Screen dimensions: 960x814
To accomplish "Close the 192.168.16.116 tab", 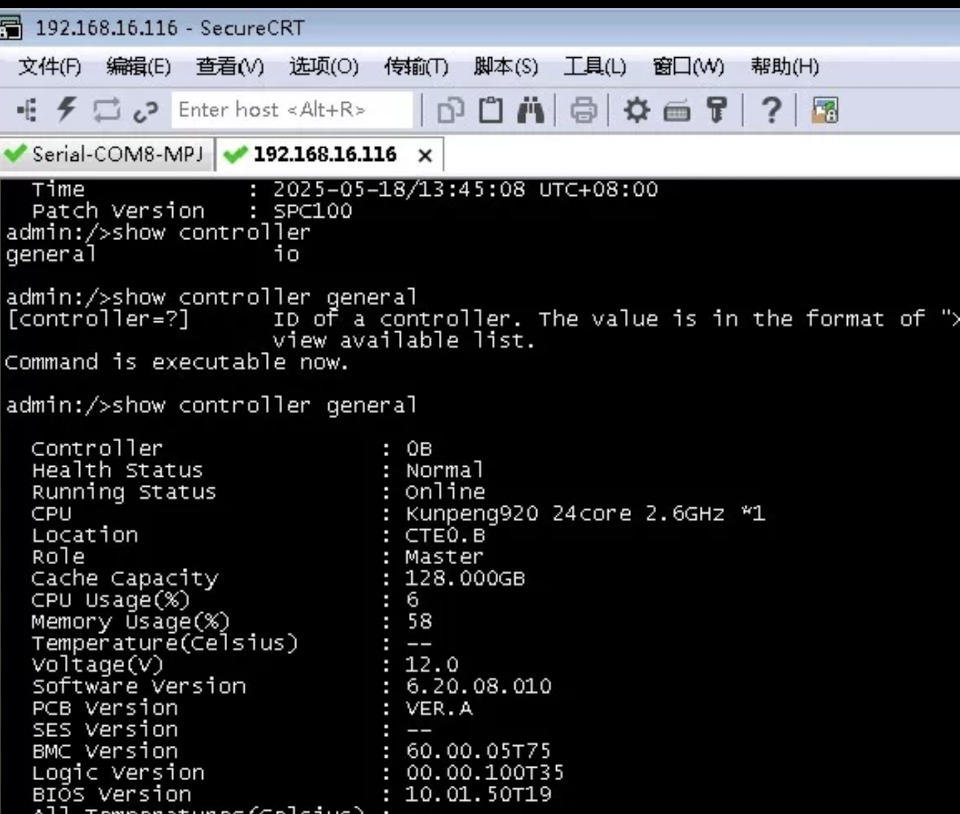I will (x=425, y=156).
